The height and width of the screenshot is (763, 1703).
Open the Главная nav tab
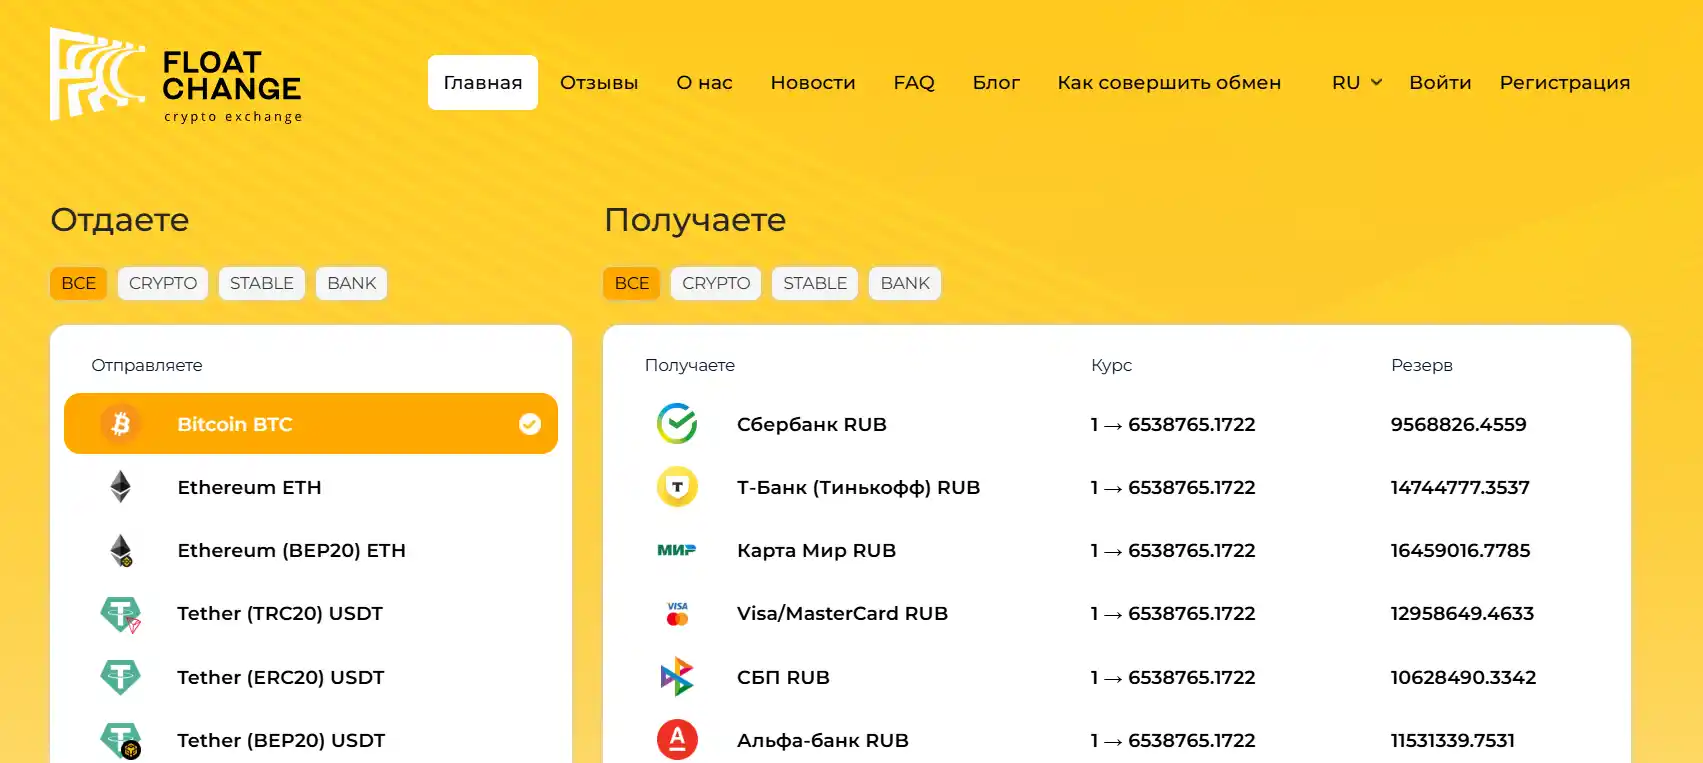[x=483, y=82]
